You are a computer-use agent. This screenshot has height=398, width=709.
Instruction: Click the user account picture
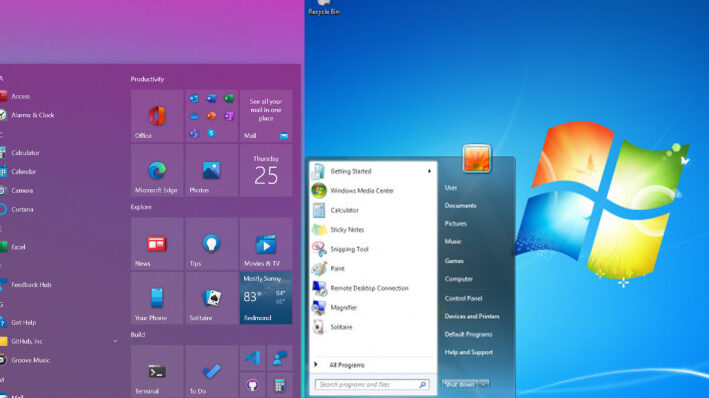tap(477, 158)
